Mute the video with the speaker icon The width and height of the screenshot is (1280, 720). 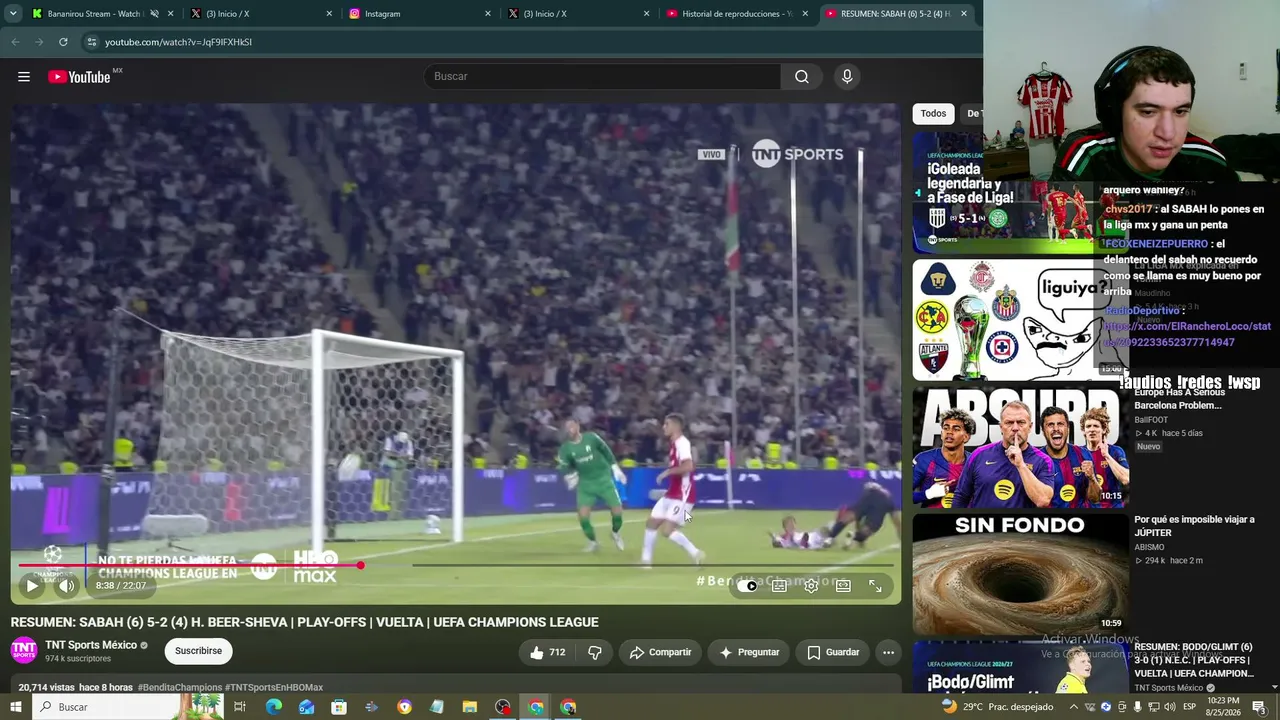click(66, 586)
